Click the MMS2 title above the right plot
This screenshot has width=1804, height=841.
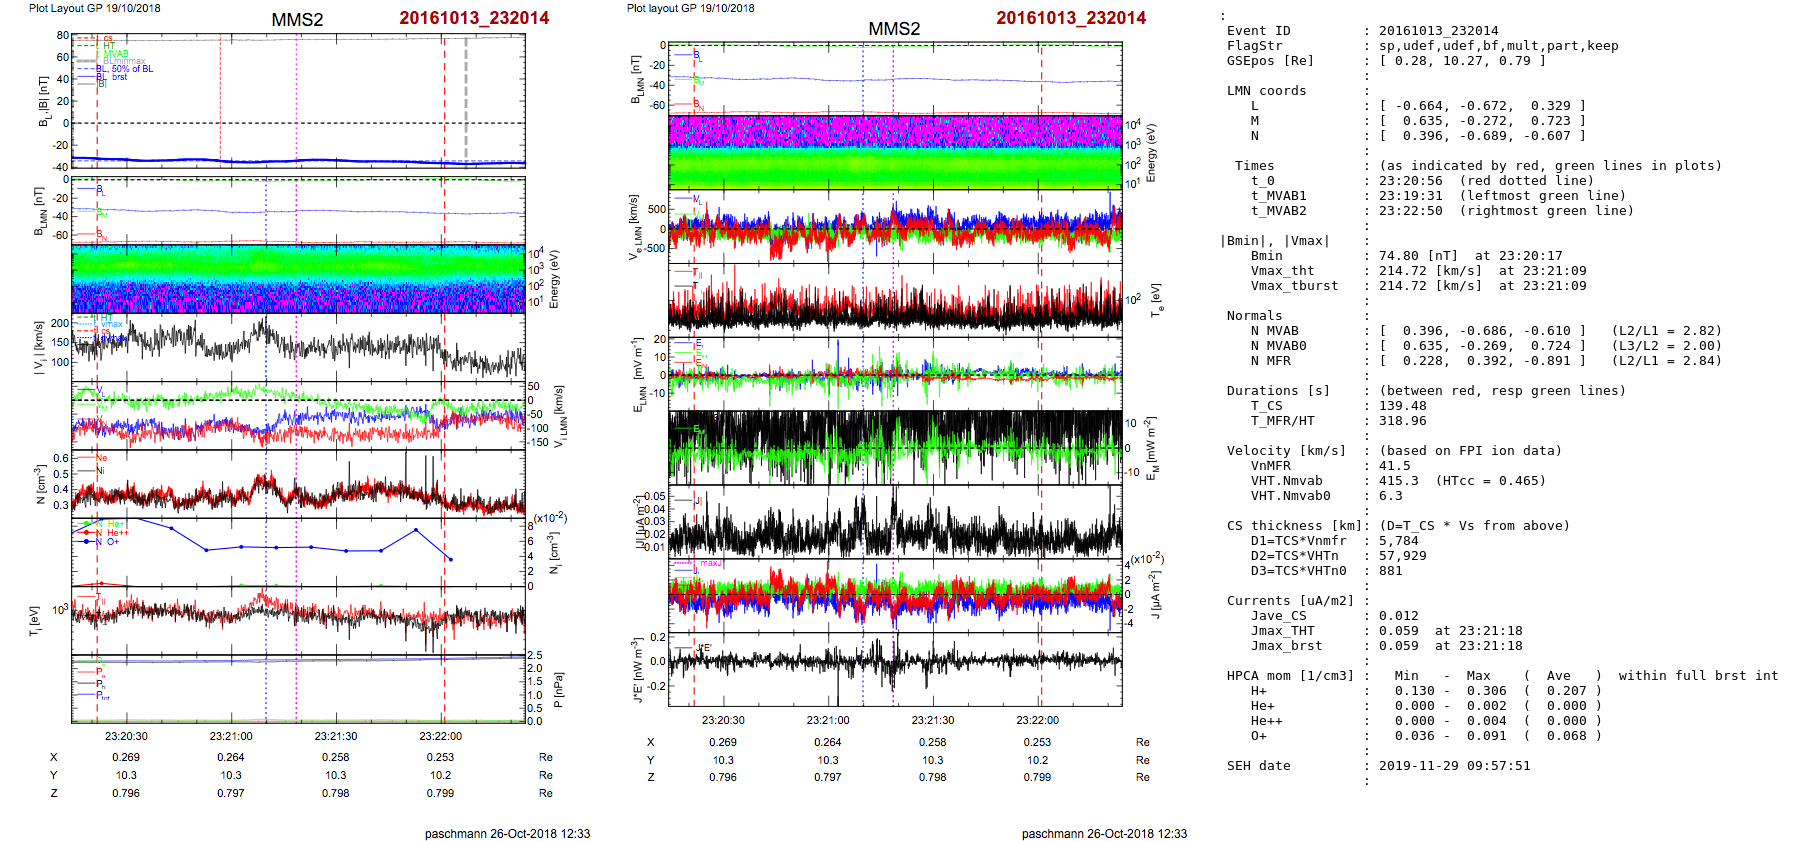click(894, 29)
